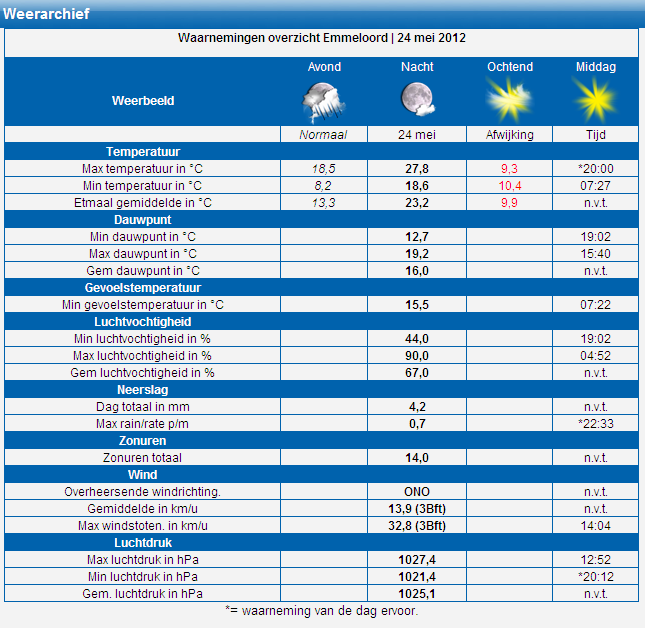Click the min dew point value 12,7
The width and height of the screenshot is (645, 628).
417,237
